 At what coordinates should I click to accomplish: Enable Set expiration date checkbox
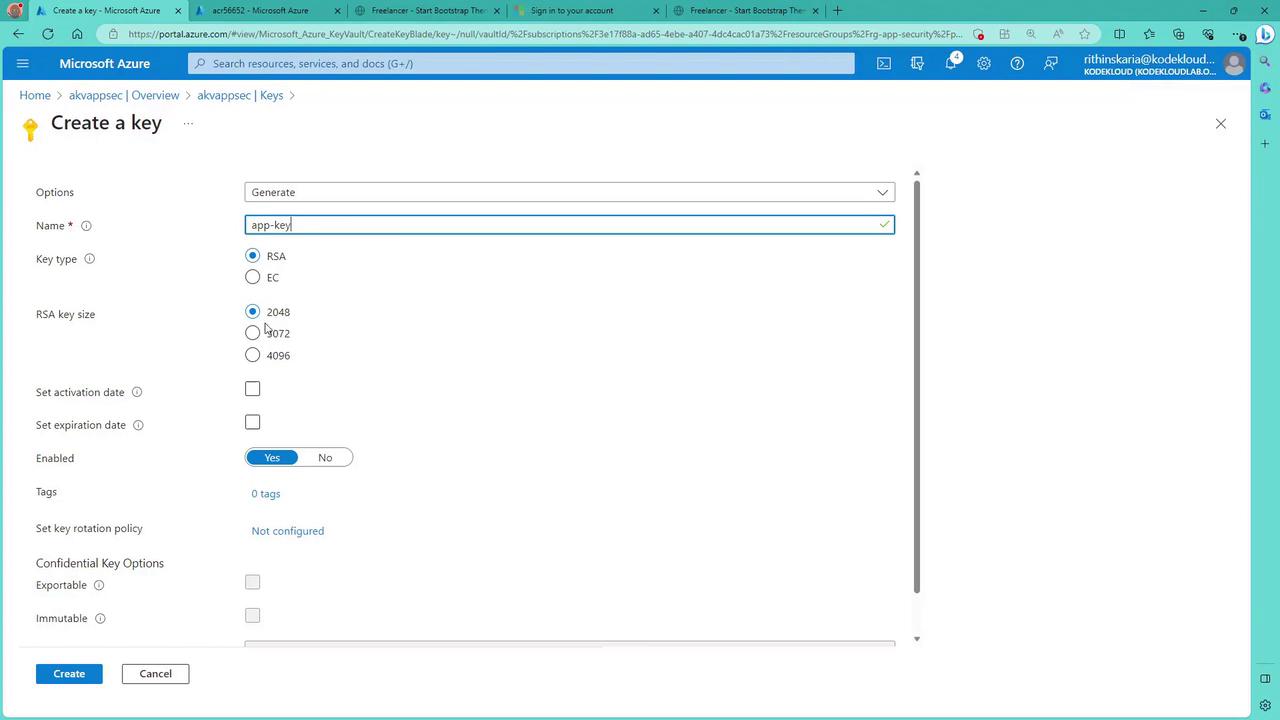[x=253, y=422]
